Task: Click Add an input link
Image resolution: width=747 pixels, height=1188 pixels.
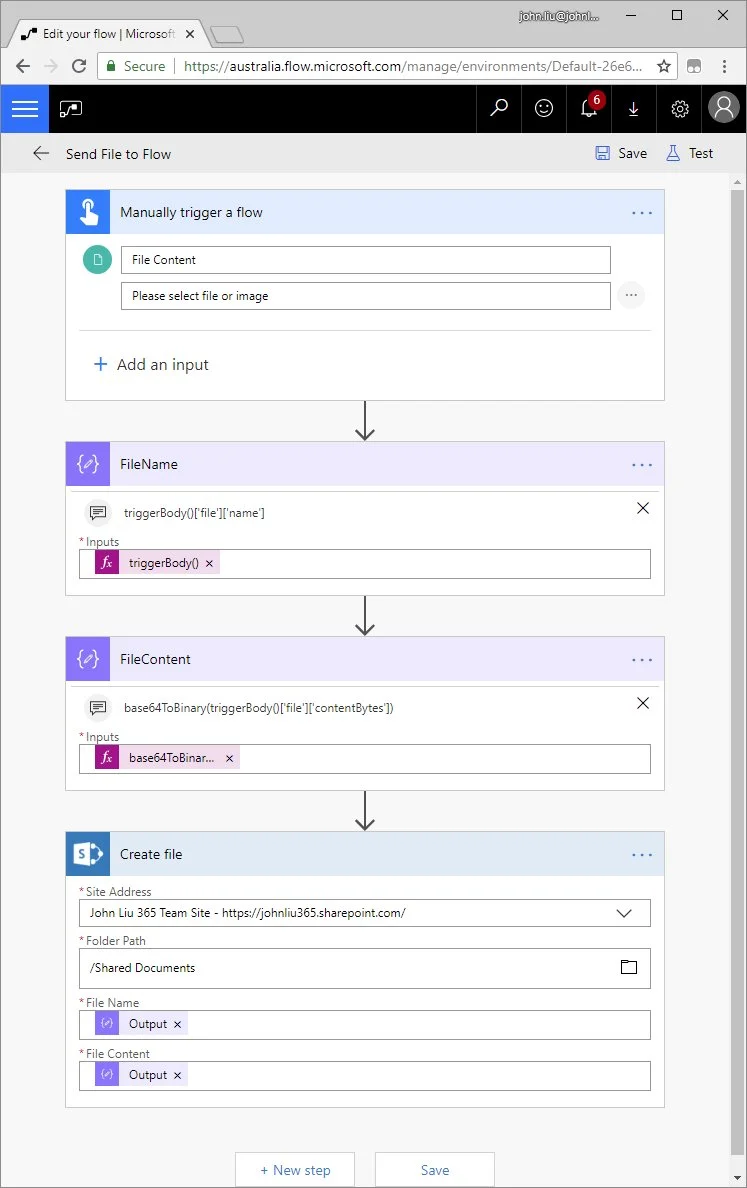Action: (x=151, y=365)
